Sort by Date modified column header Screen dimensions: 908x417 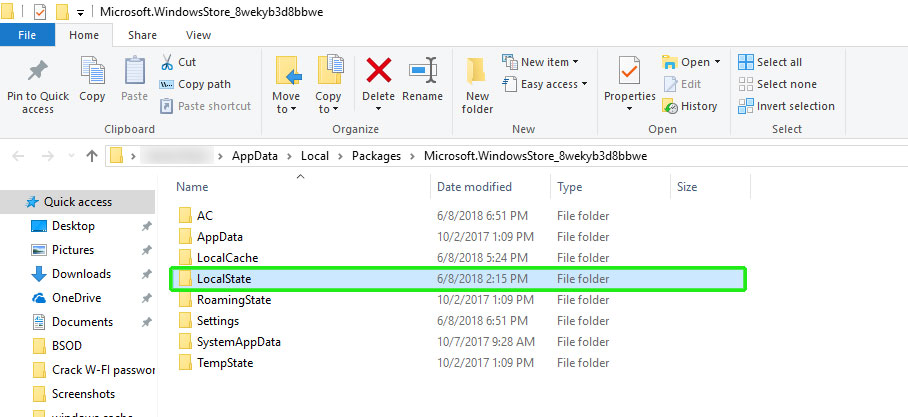(474, 187)
